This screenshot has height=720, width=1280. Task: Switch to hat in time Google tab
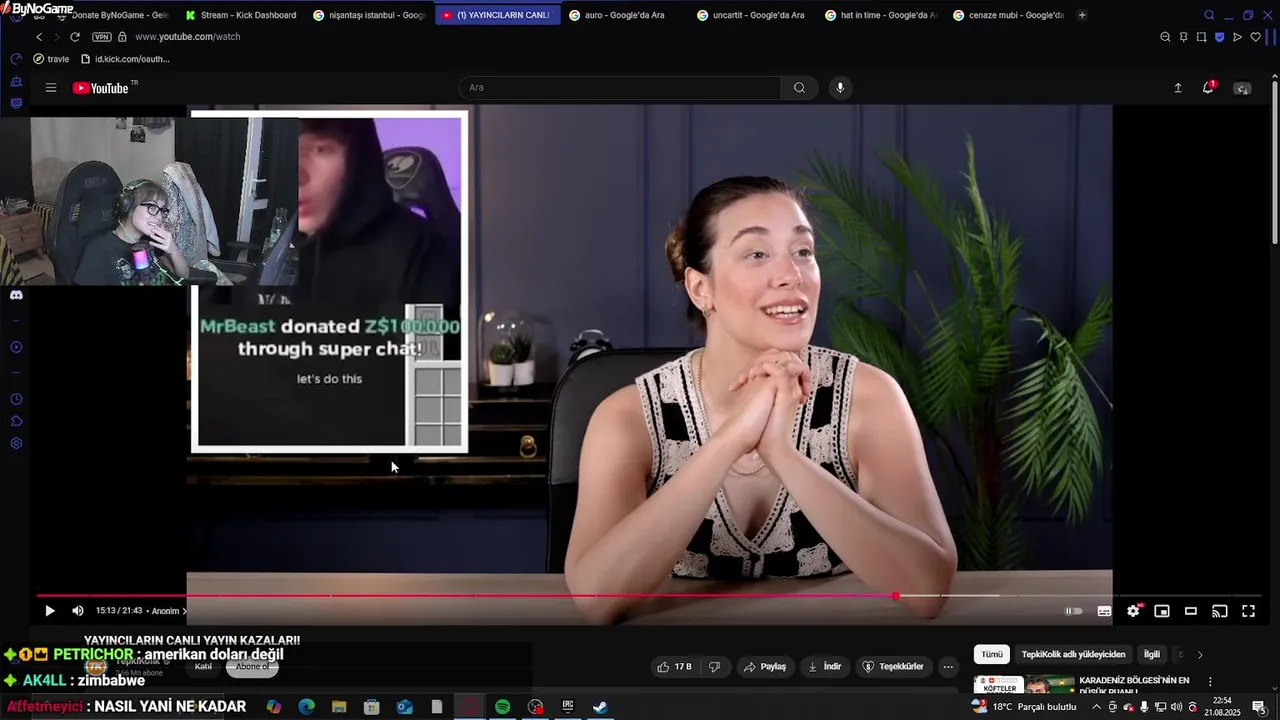tap(880, 15)
